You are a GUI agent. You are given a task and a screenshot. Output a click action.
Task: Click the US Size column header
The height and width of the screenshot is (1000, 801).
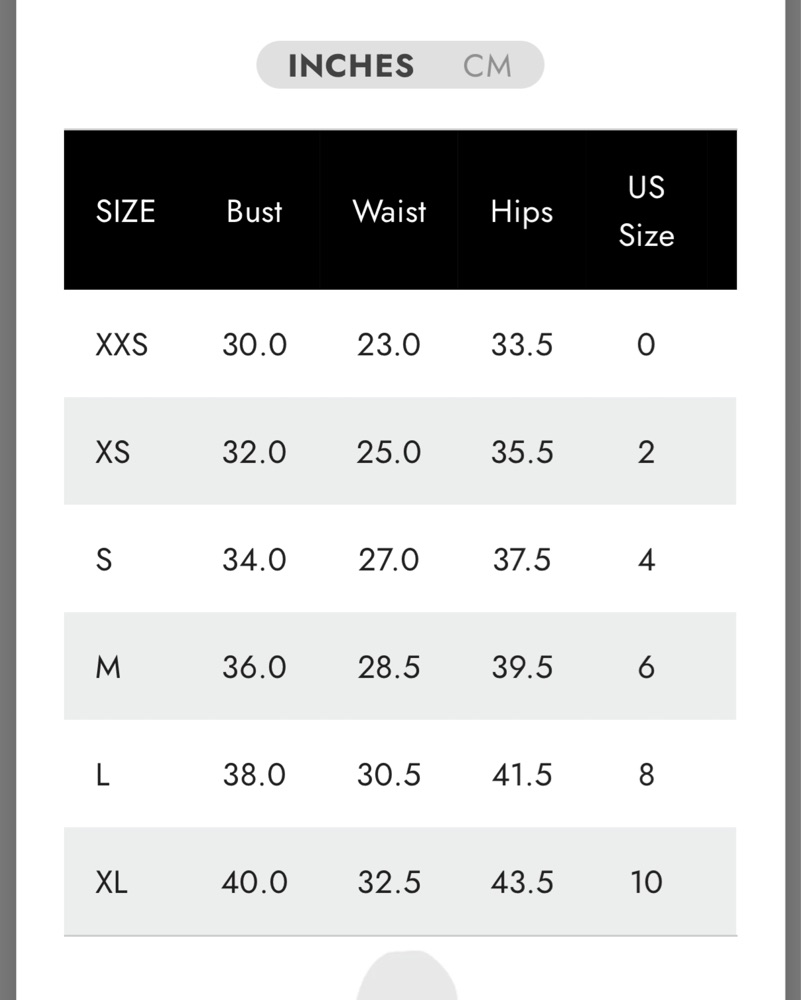pyautogui.click(x=646, y=211)
